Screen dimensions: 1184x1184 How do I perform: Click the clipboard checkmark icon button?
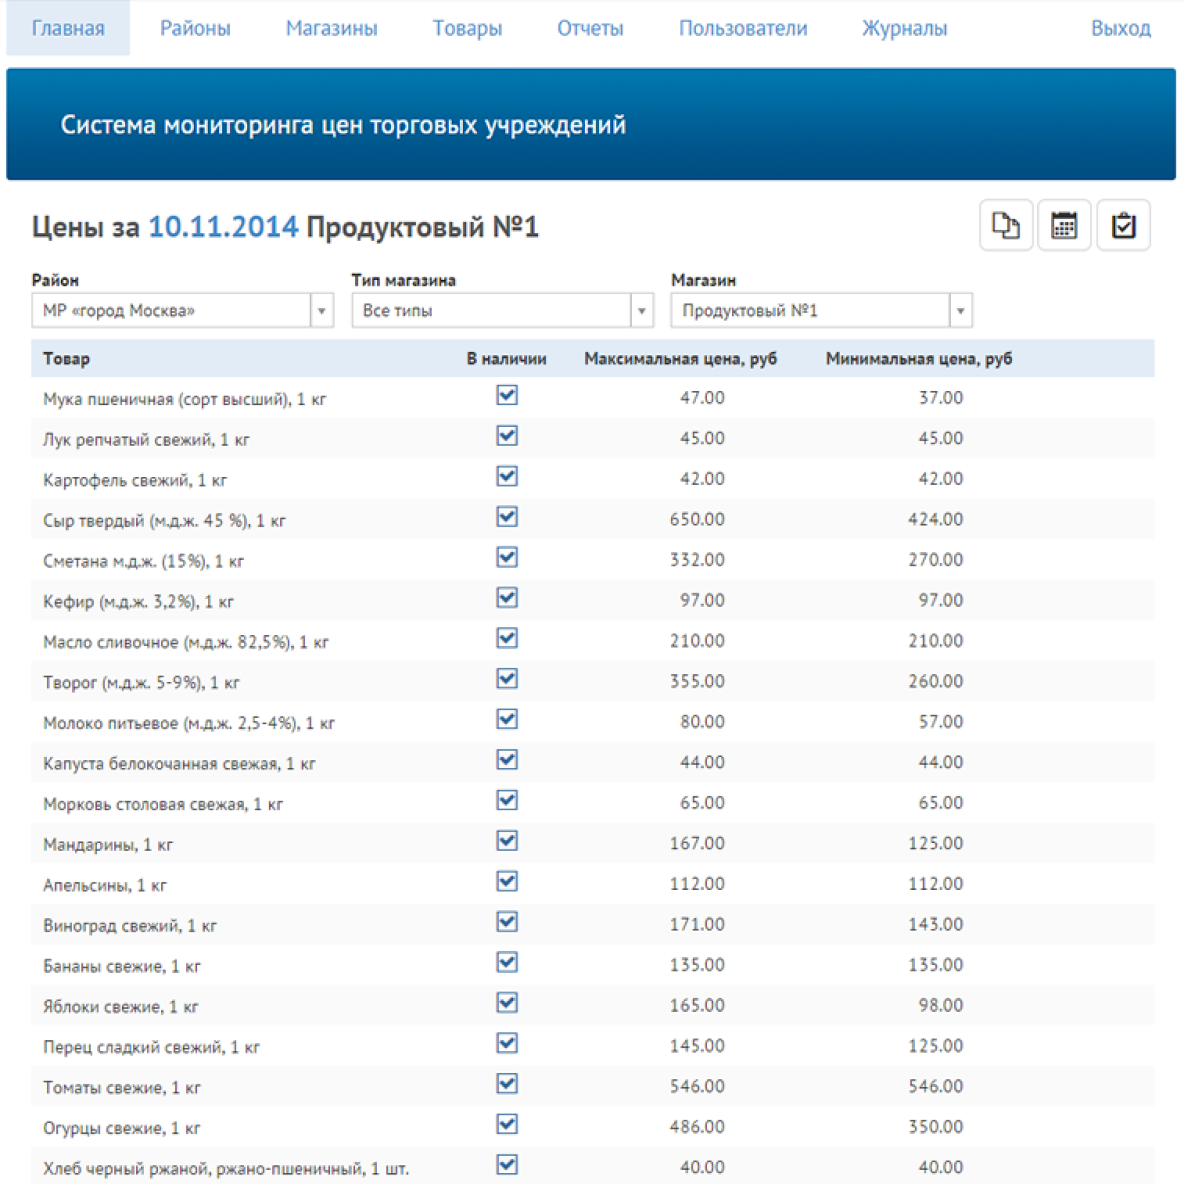1123,226
